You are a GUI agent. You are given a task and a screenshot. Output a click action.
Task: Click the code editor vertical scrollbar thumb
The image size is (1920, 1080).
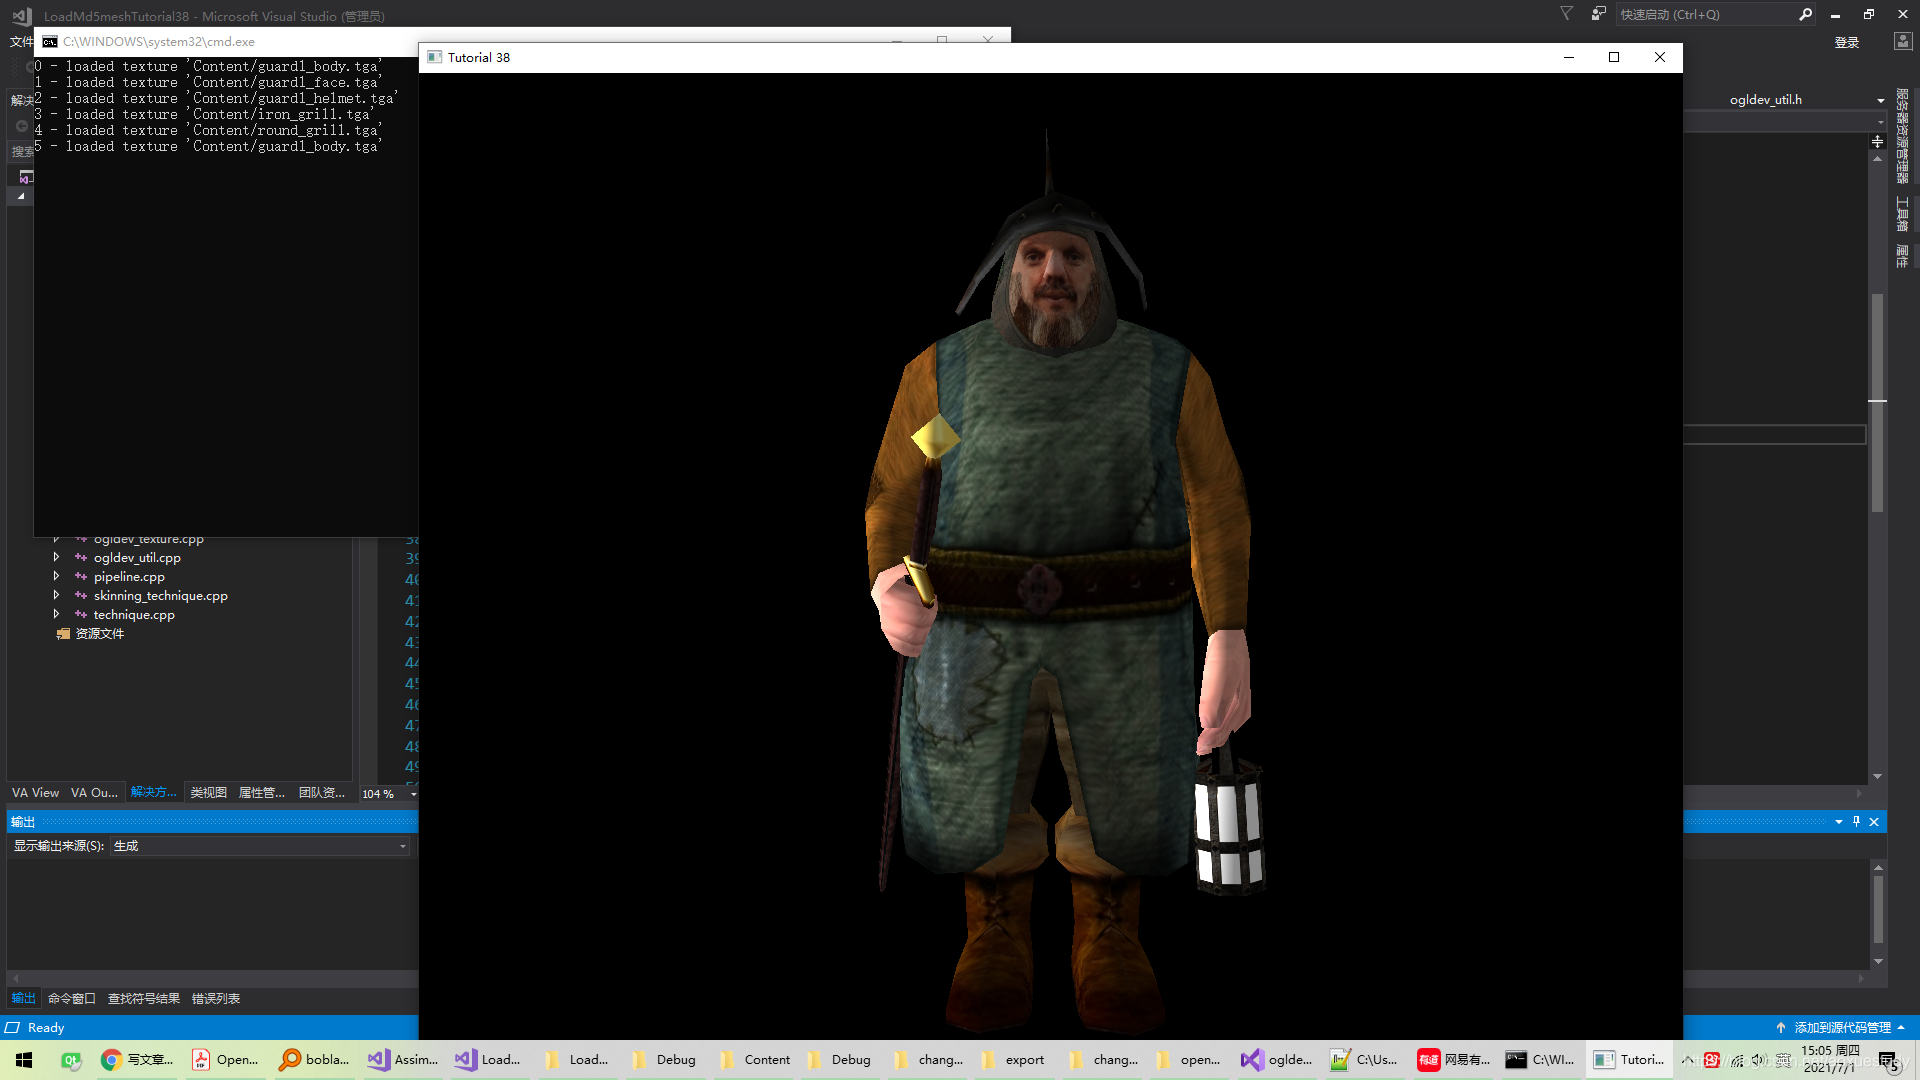click(1877, 402)
